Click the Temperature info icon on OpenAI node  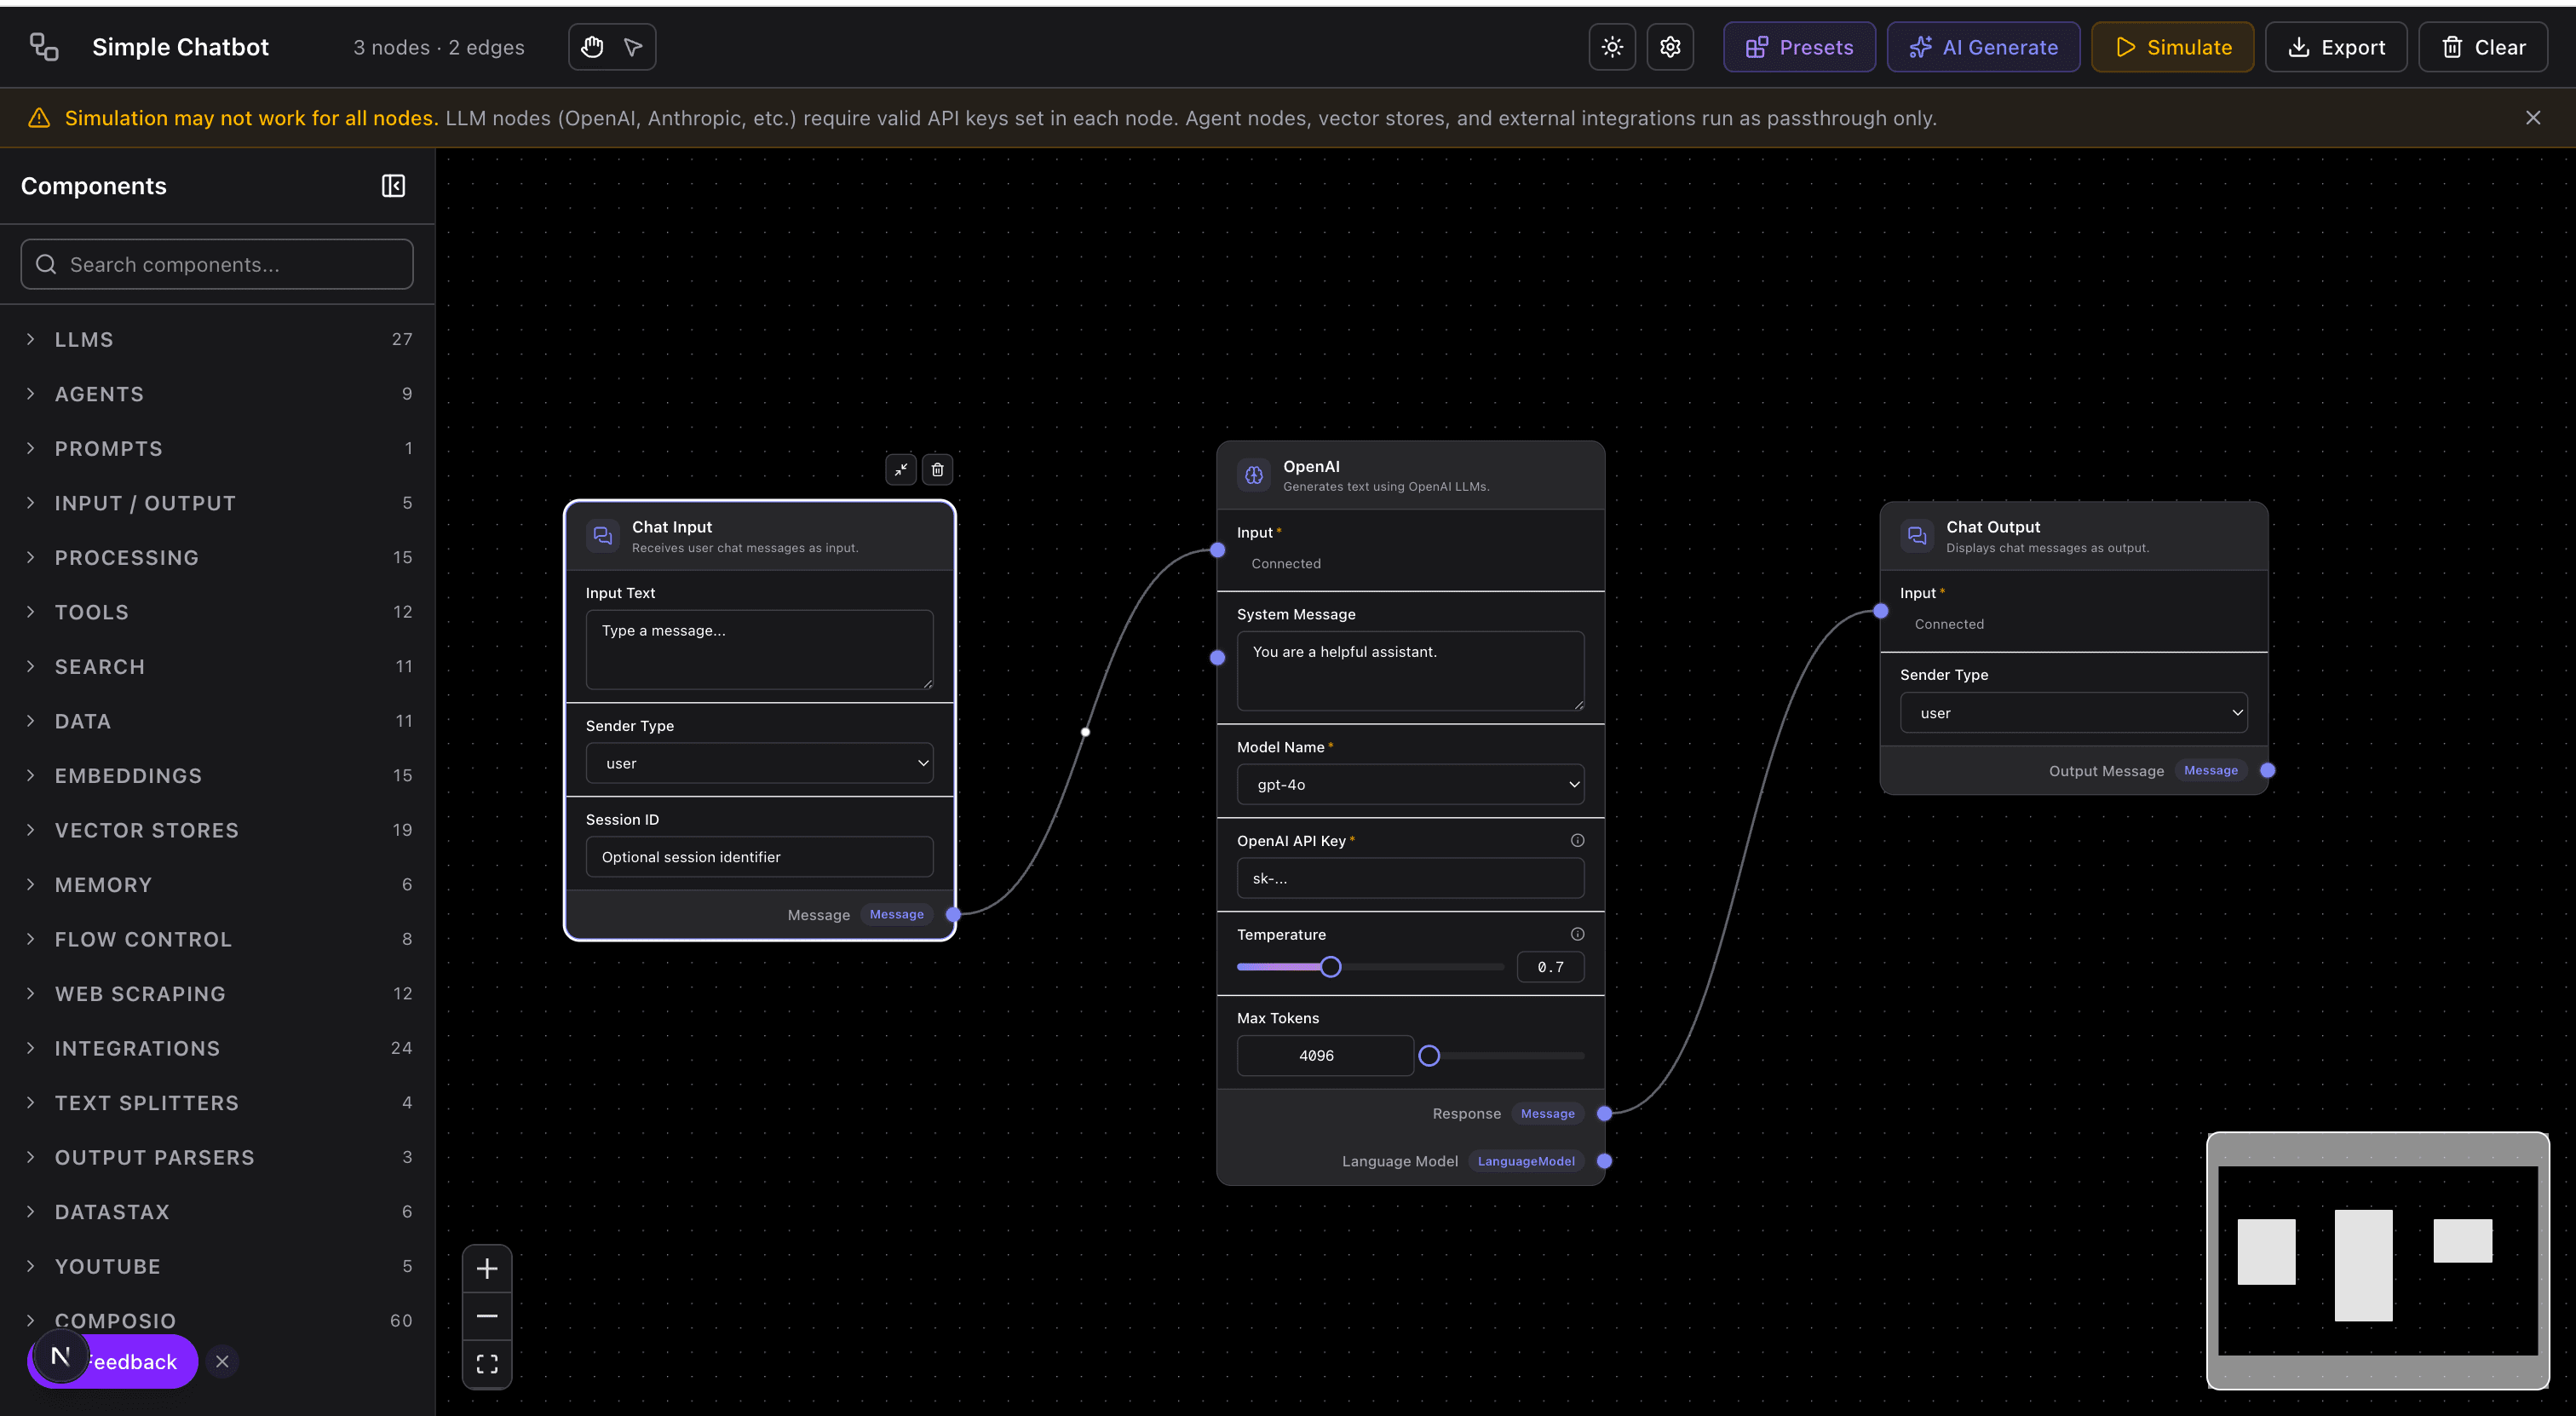coord(1577,933)
